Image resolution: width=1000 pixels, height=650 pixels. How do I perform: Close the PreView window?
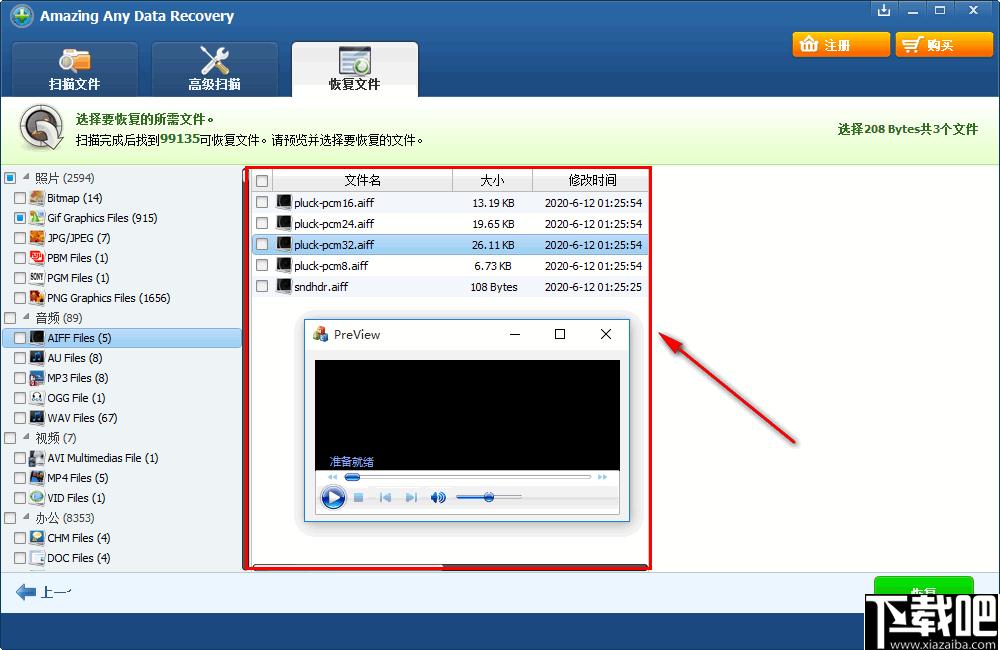(x=606, y=334)
